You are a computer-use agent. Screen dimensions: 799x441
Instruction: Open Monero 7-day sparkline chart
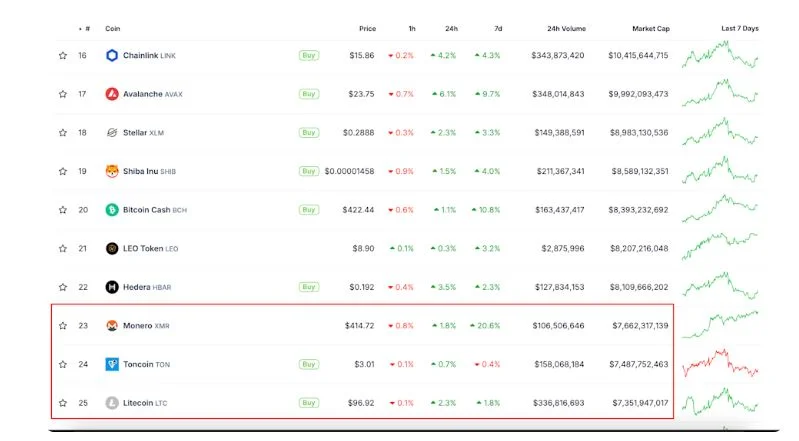(720, 325)
